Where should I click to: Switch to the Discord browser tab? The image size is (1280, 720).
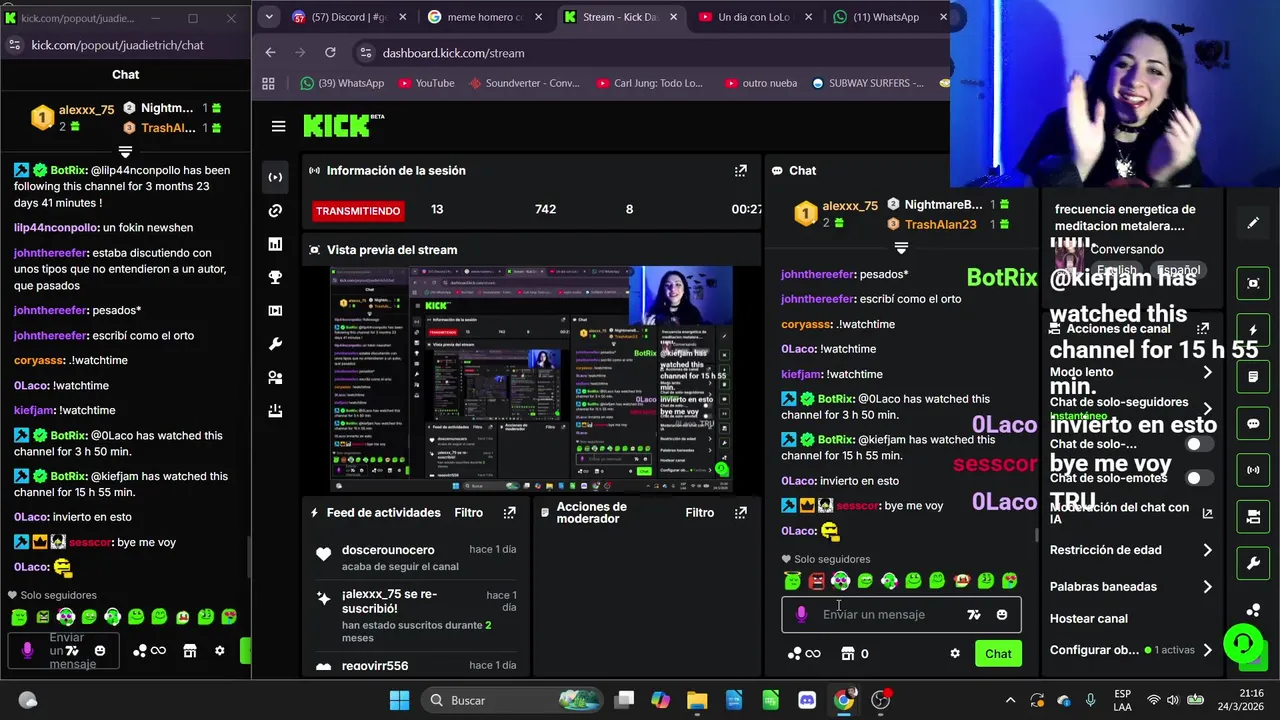[x=348, y=17]
